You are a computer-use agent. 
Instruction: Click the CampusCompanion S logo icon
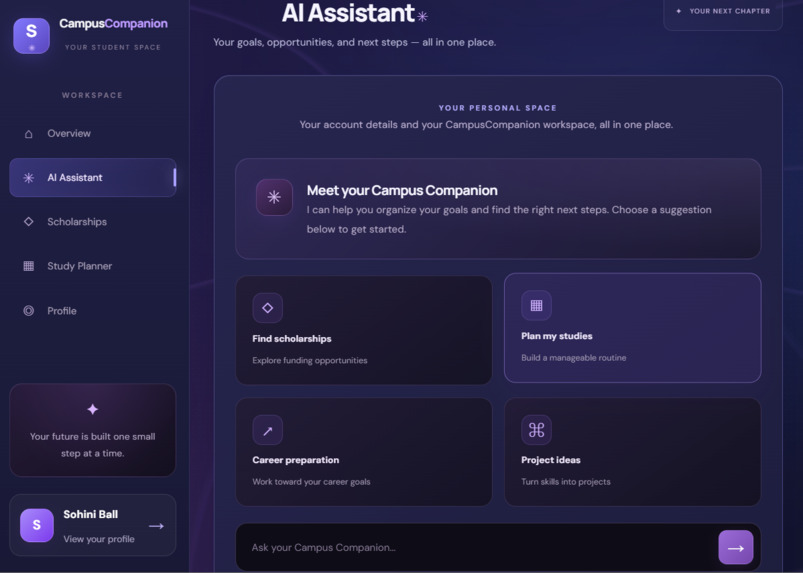click(31, 35)
